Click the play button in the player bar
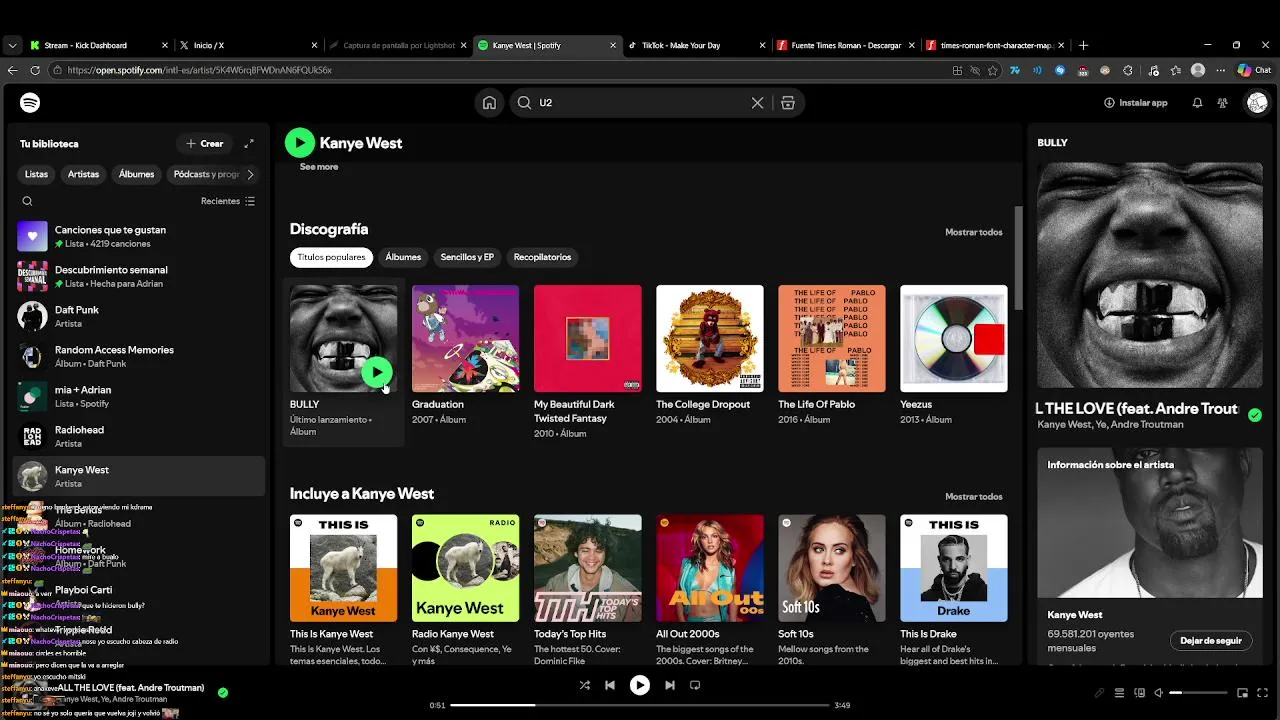This screenshot has height=720, width=1280. click(640, 685)
